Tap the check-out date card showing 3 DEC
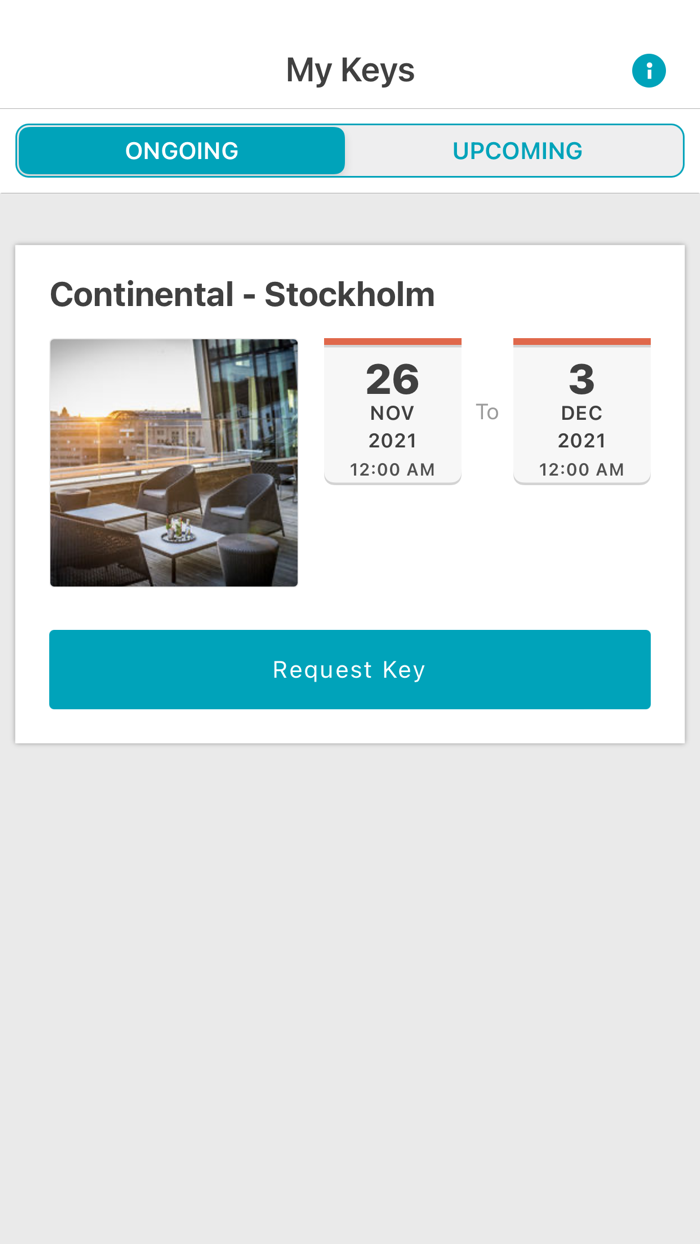Screen dimensions: 700x1244 click(582, 410)
